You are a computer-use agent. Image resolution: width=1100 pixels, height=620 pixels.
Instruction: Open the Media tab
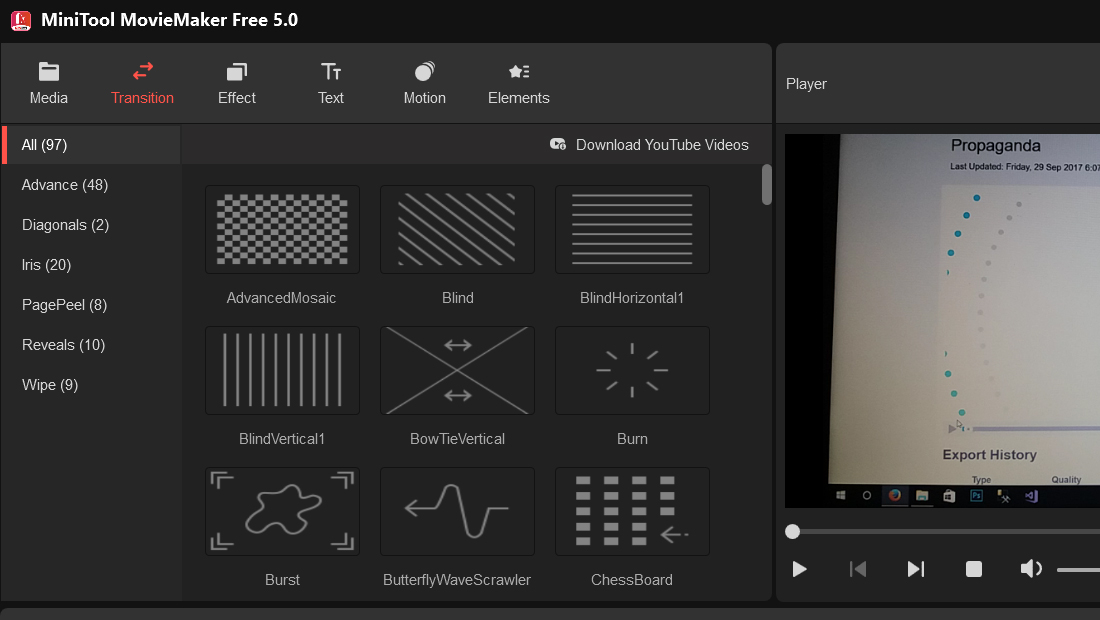tap(48, 83)
